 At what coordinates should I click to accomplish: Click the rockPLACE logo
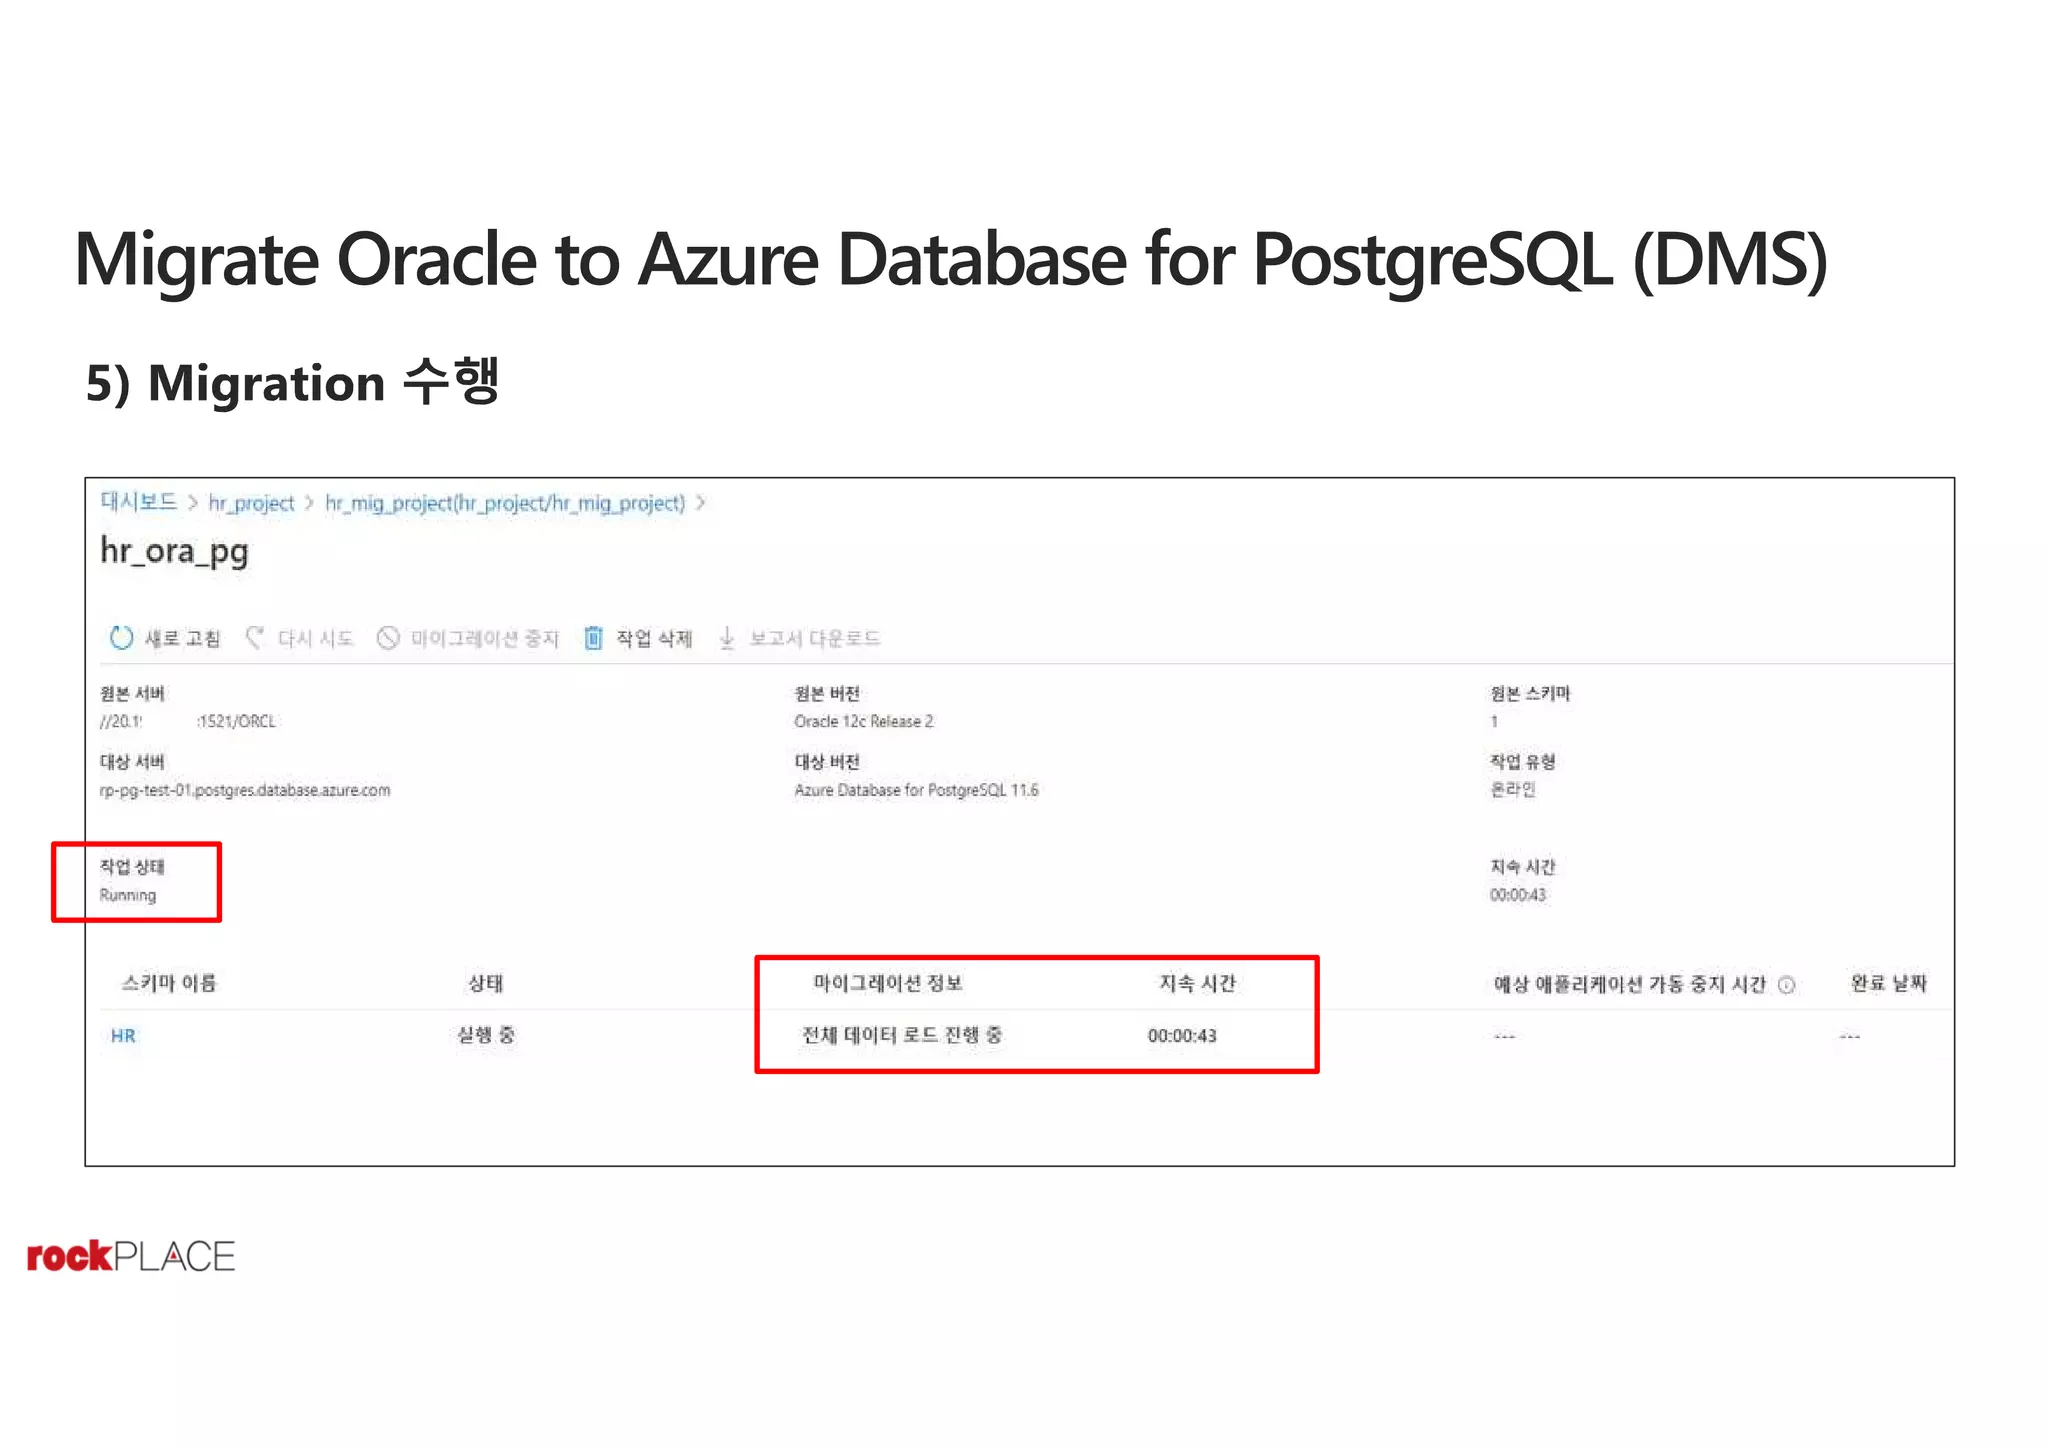point(131,1256)
